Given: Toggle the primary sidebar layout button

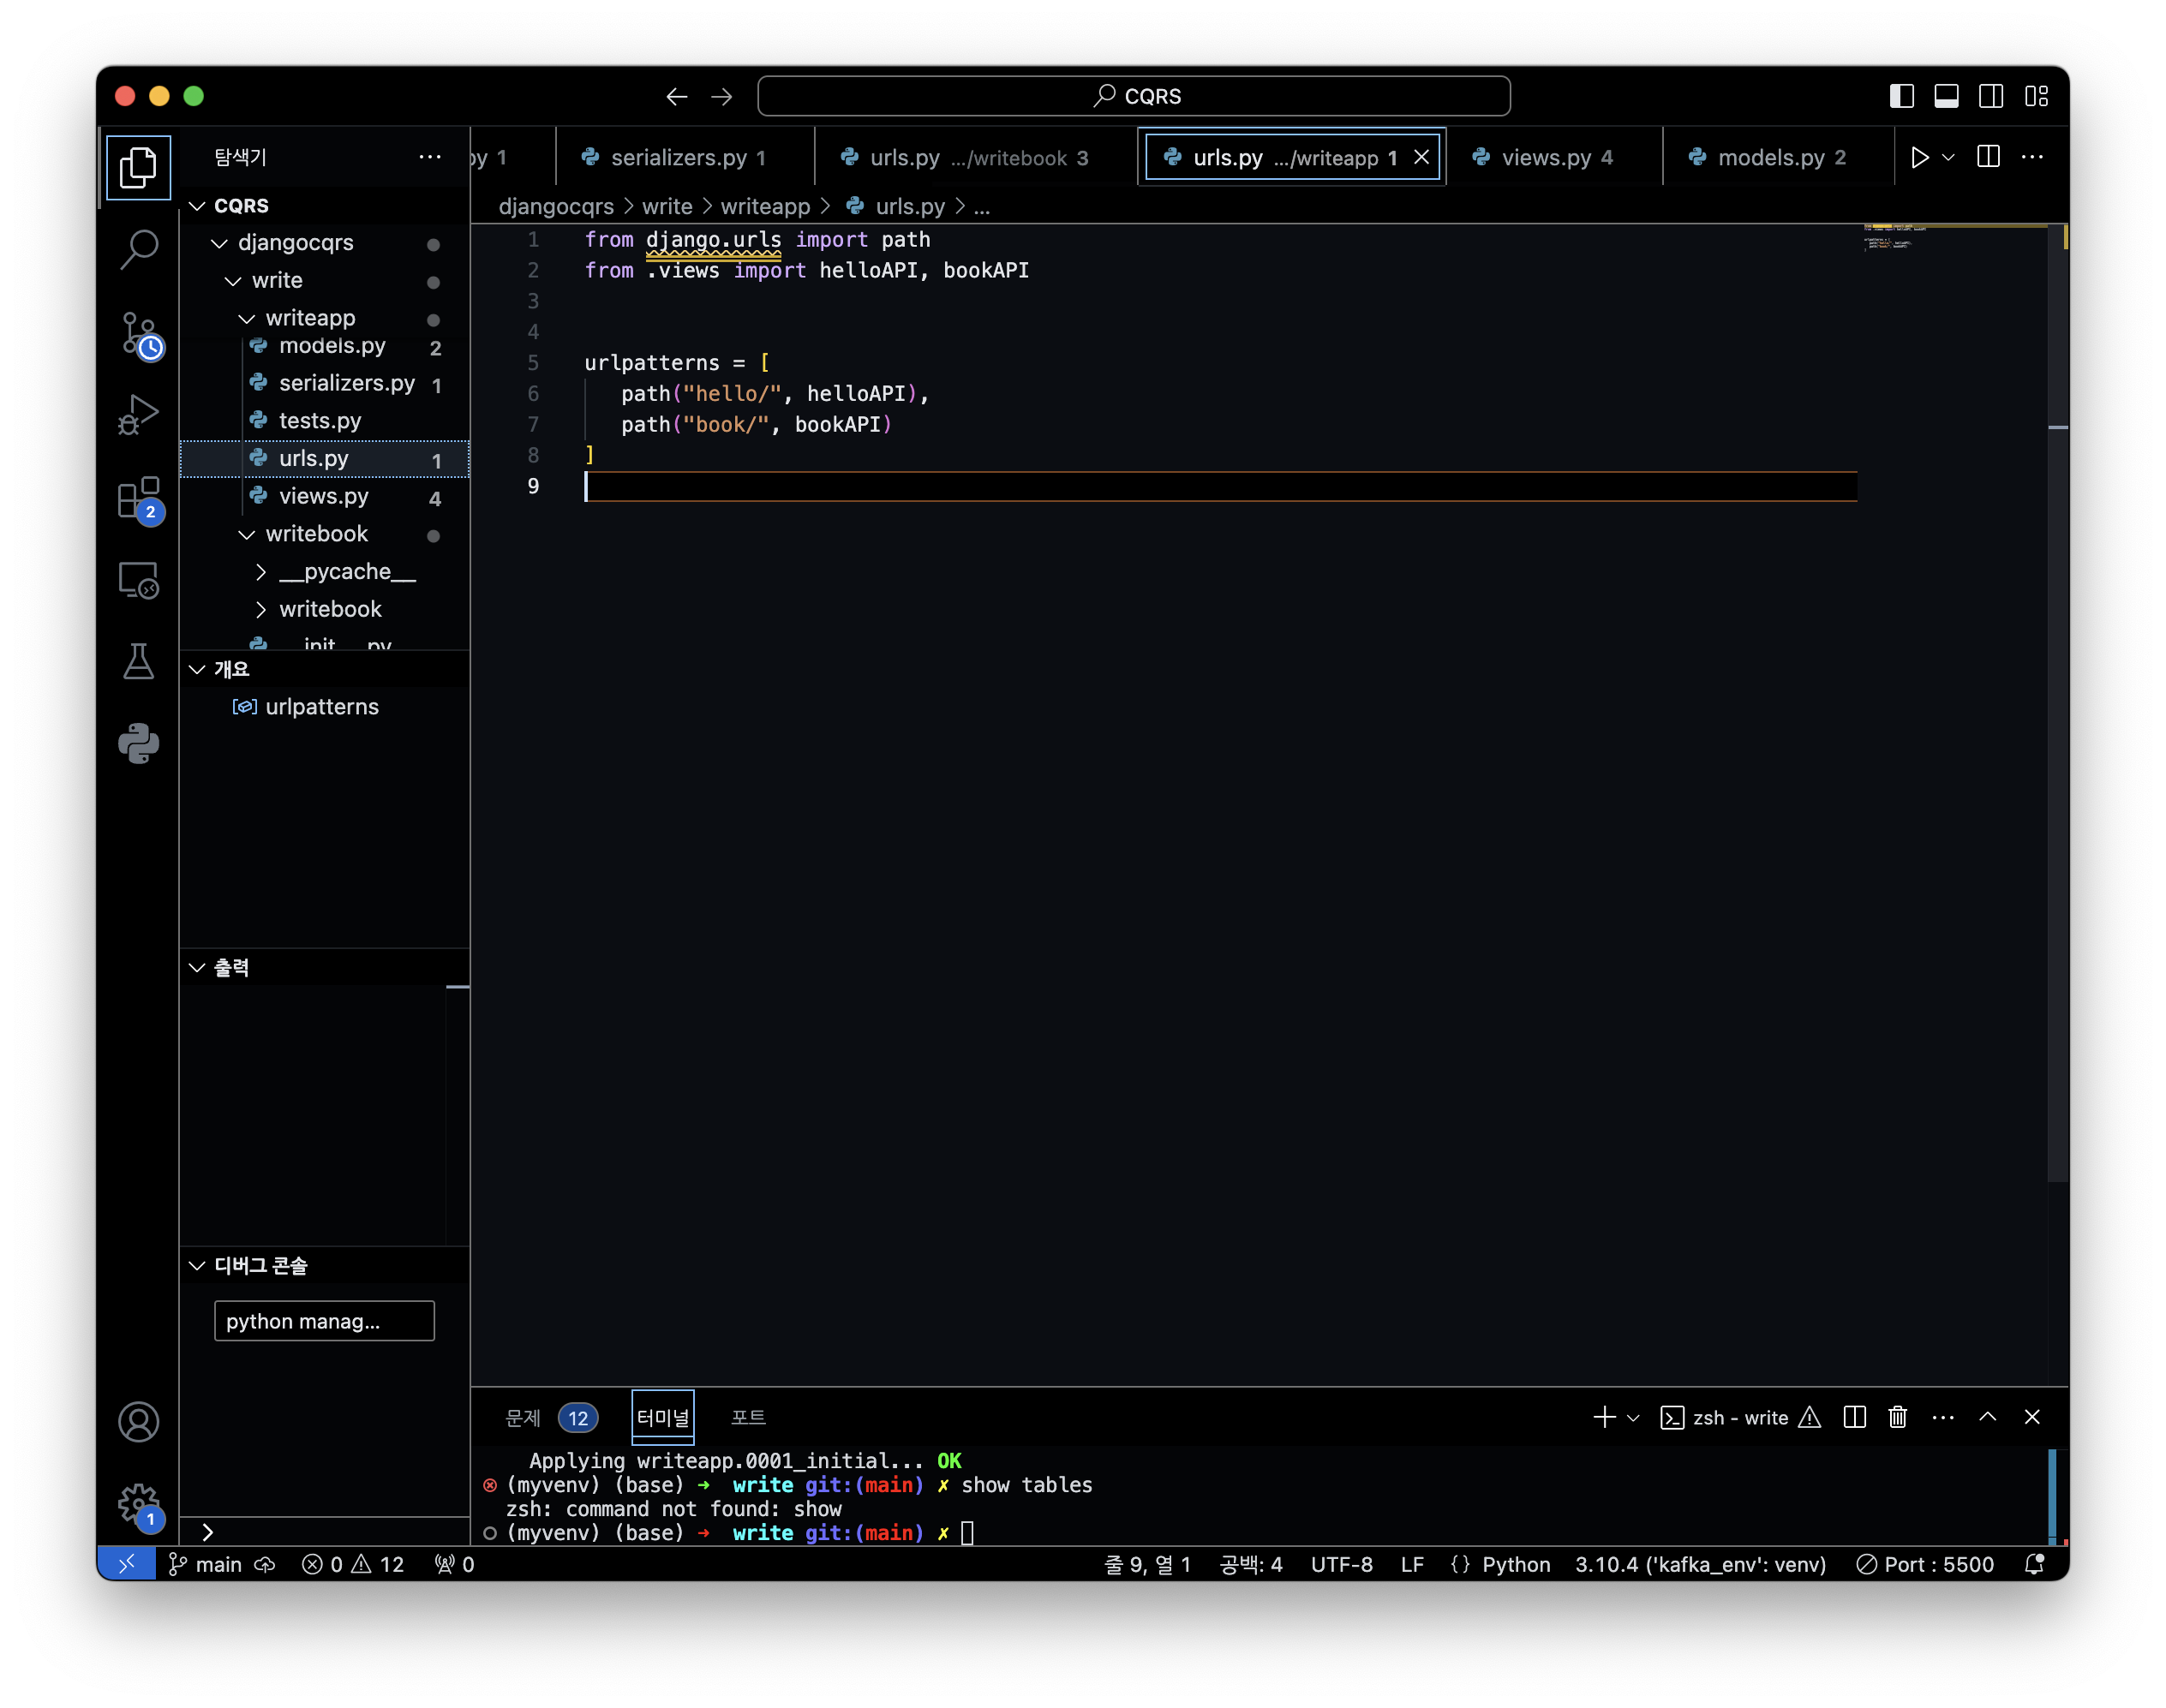Looking at the screenshot, I should tap(1901, 96).
